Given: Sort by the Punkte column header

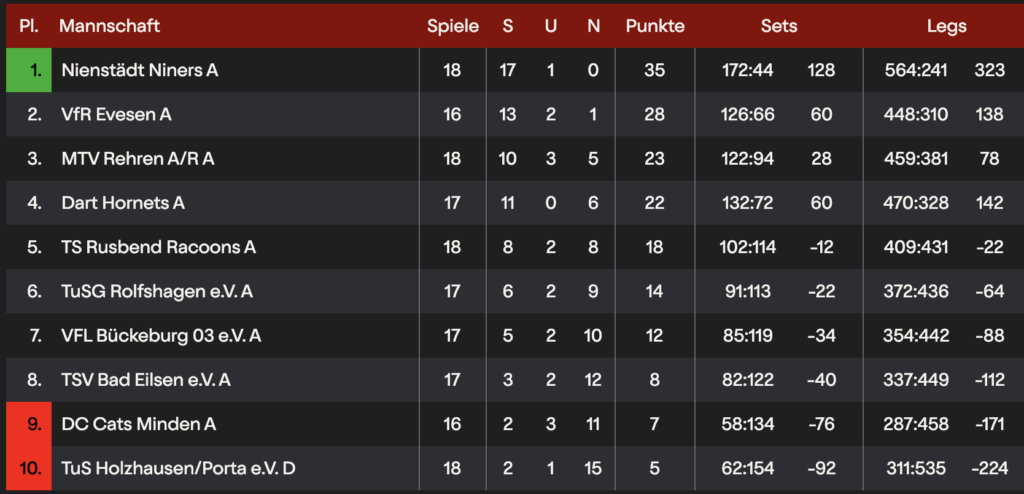Looking at the screenshot, I should (x=655, y=26).
